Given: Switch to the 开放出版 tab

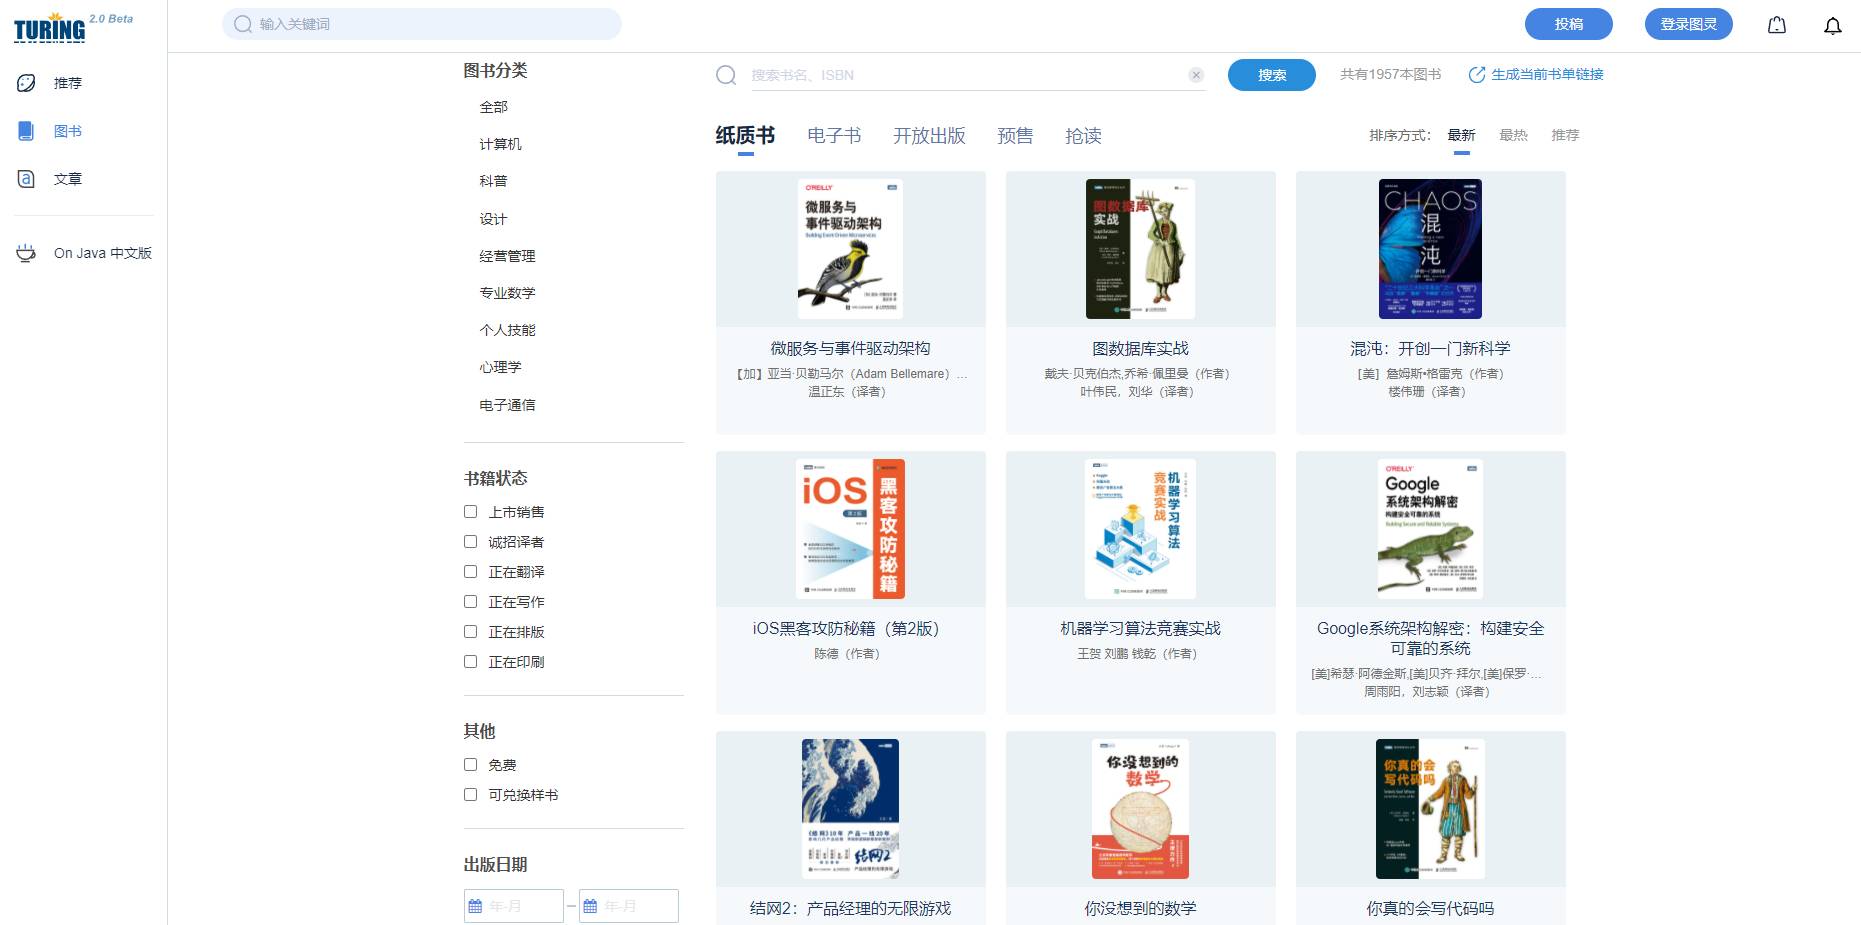Looking at the screenshot, I should pos(929,136).
